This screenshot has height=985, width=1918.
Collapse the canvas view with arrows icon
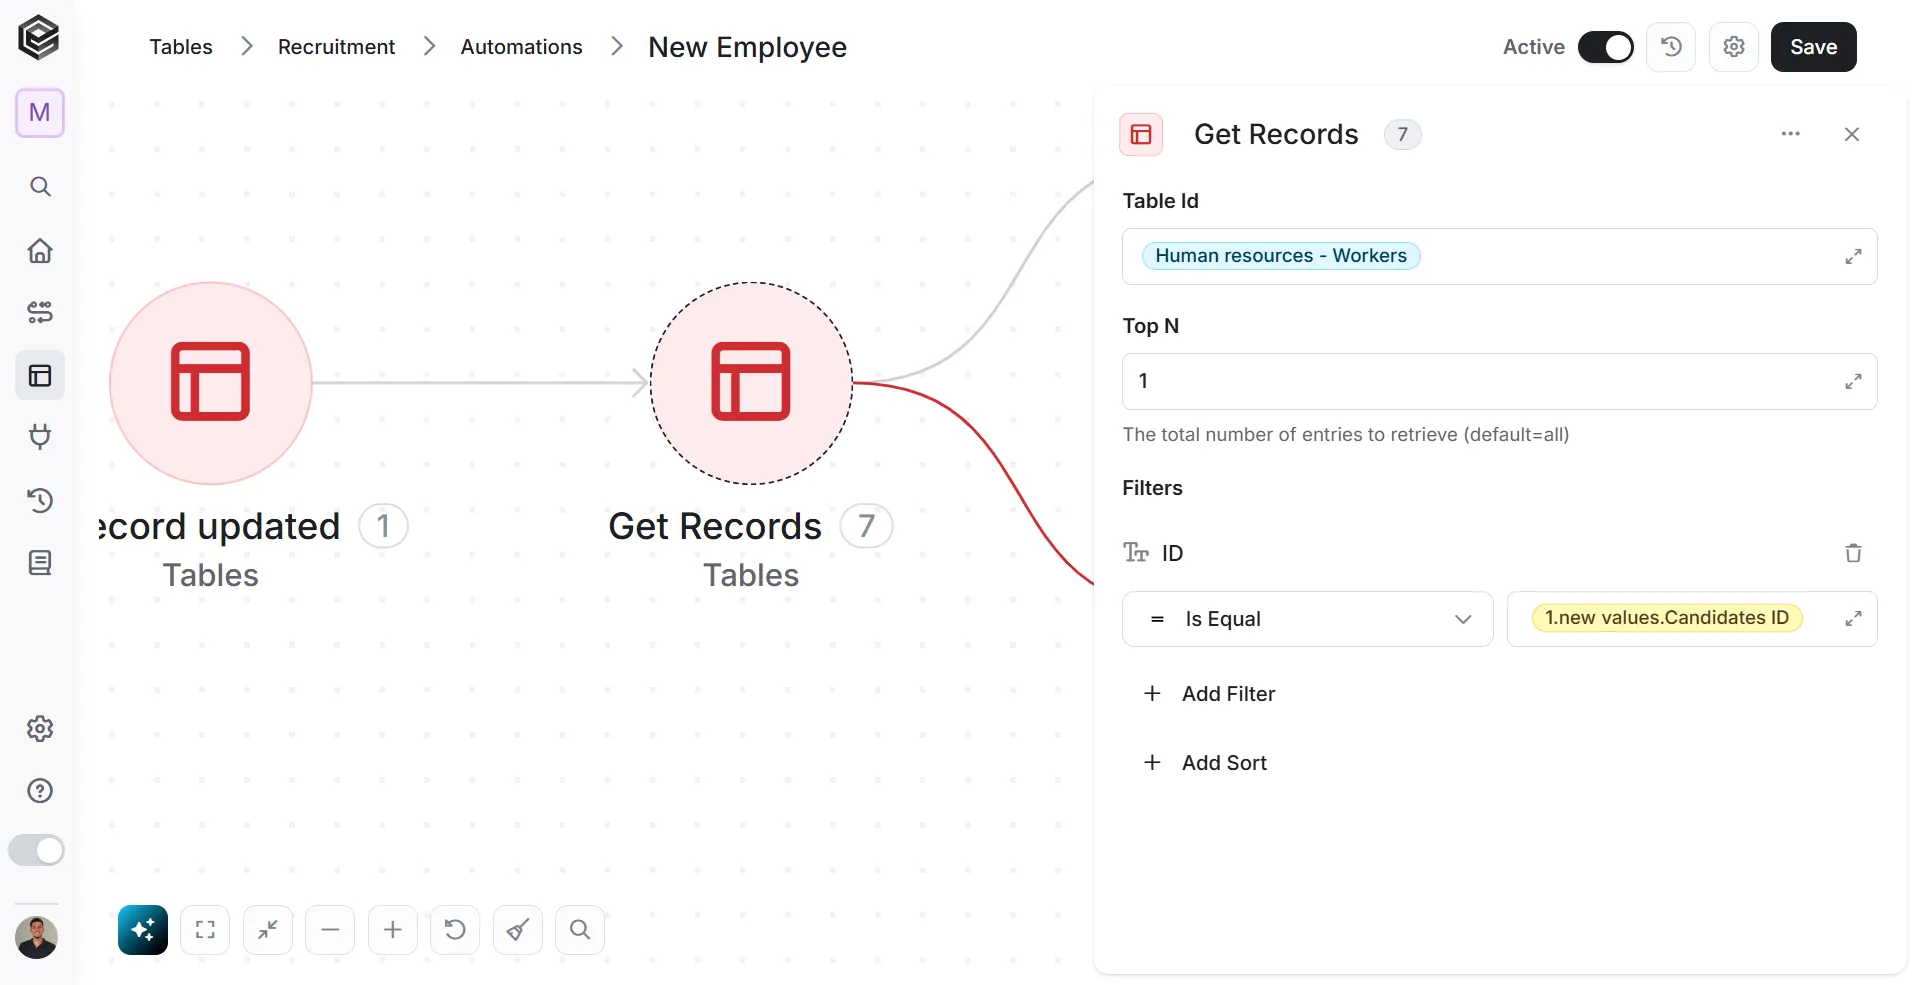pos(268,930)
